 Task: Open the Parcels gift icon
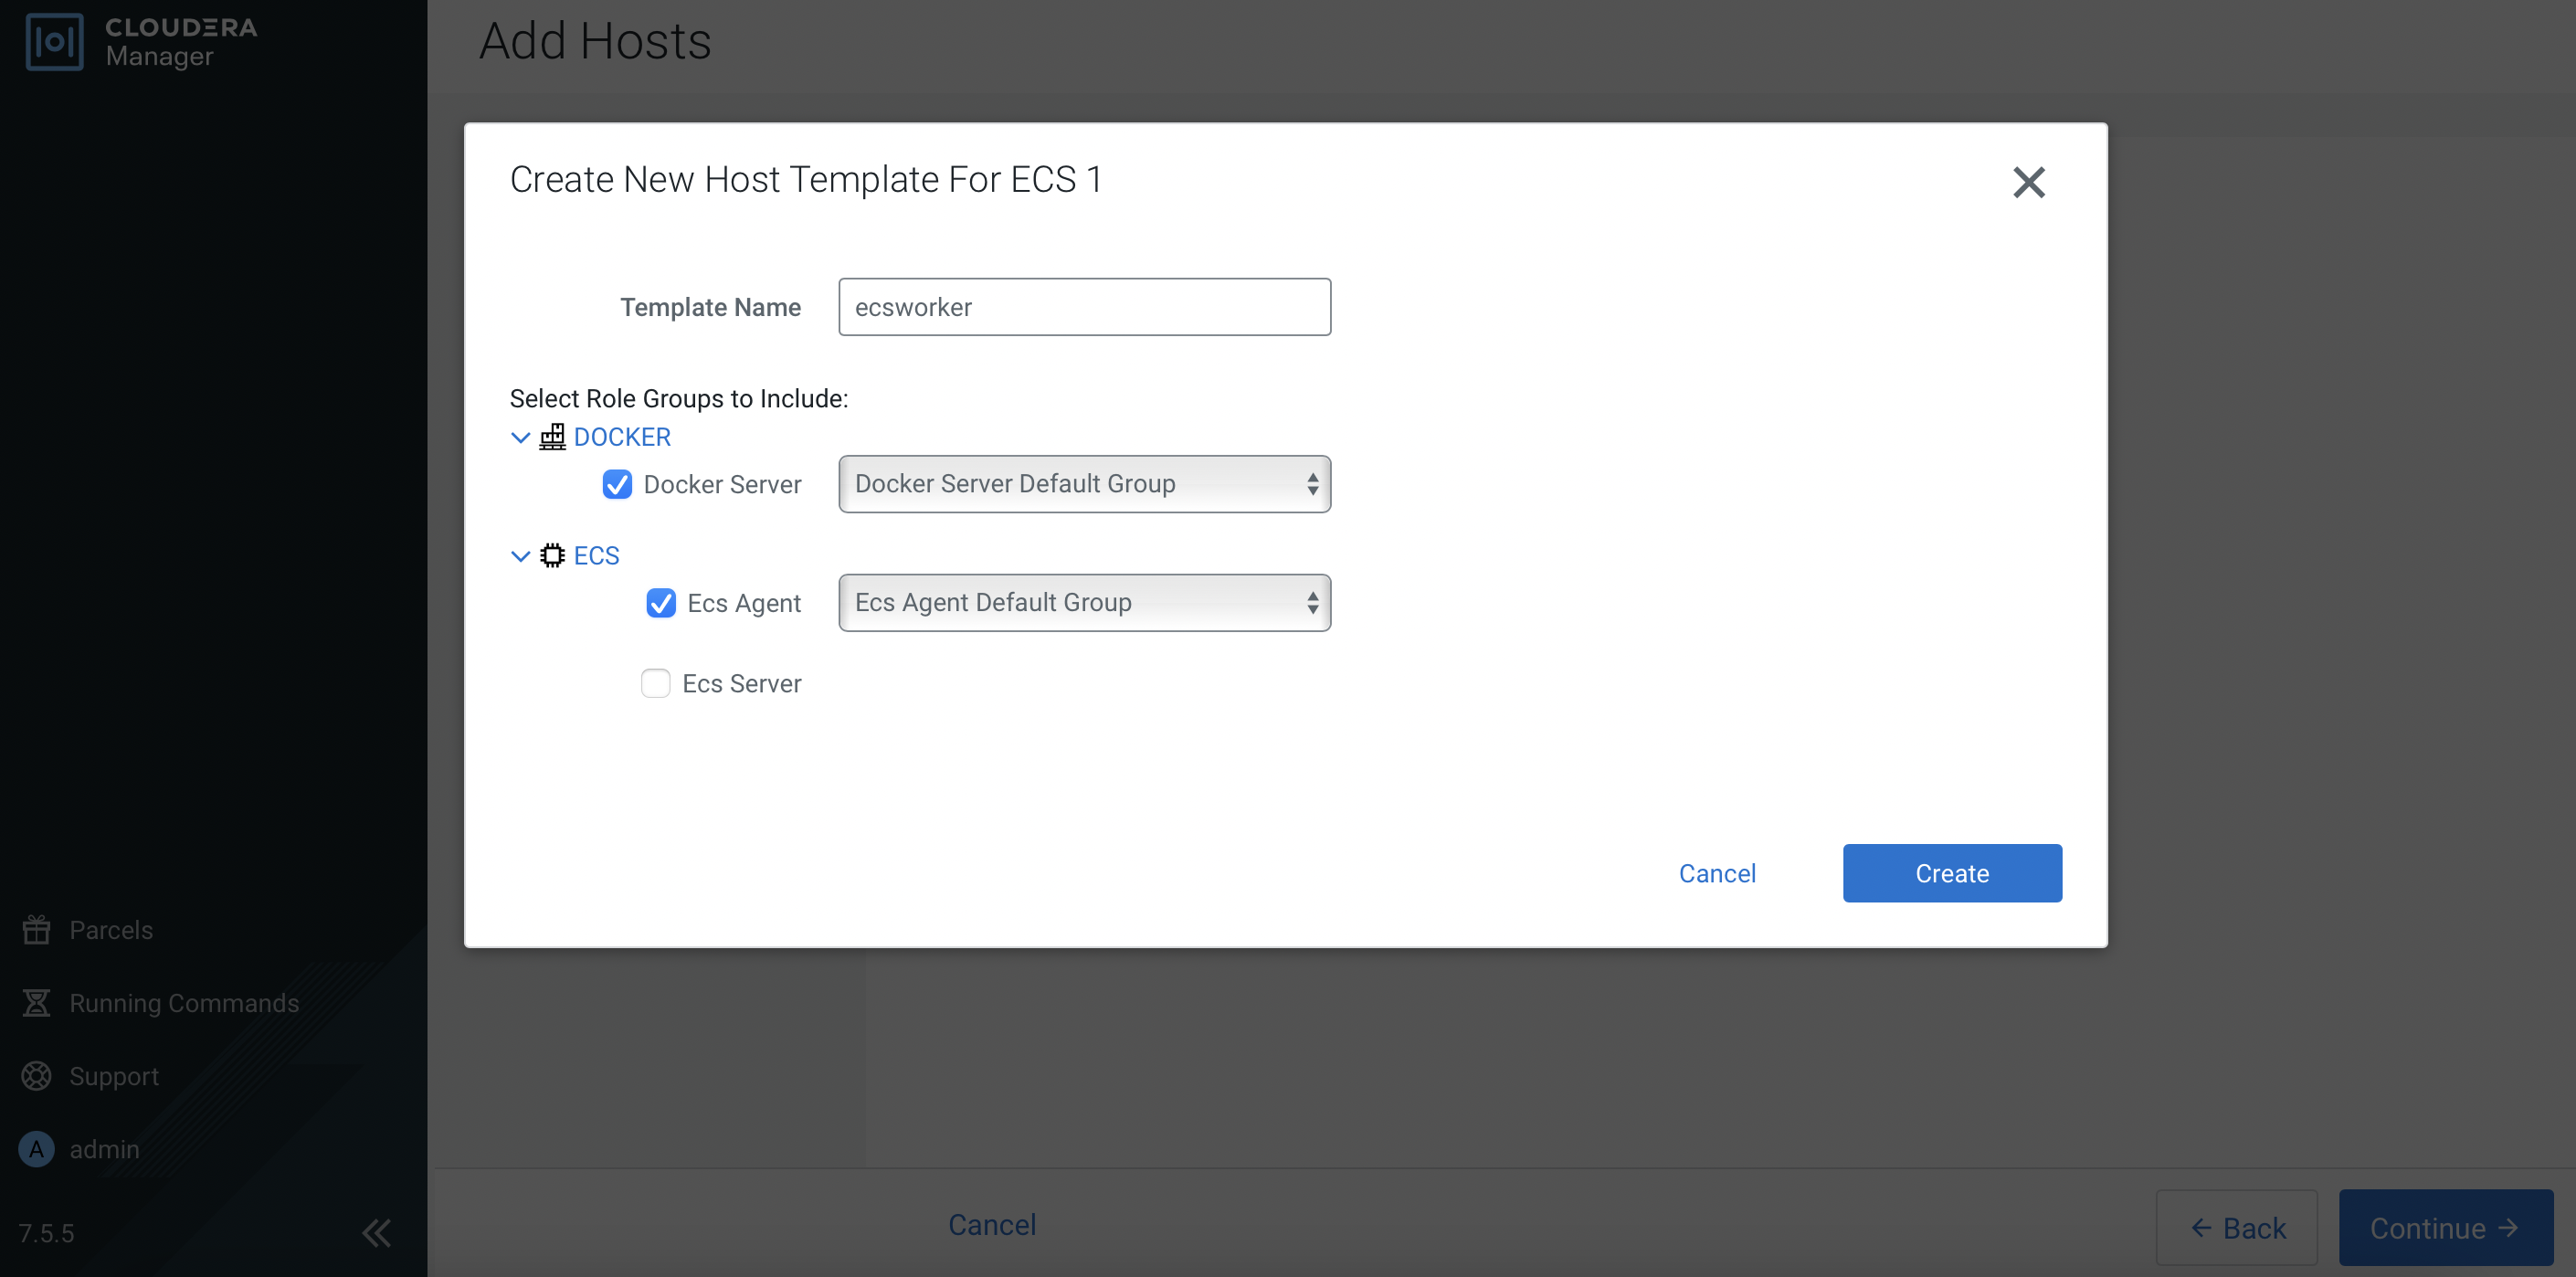[x=37, y=930]
